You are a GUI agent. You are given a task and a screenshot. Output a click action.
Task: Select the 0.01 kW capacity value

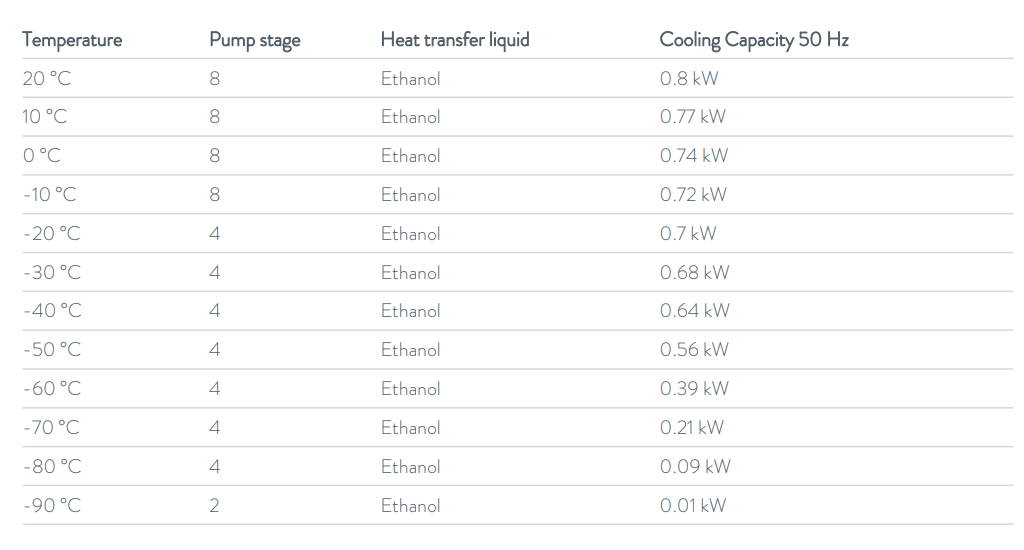(692, 505)
